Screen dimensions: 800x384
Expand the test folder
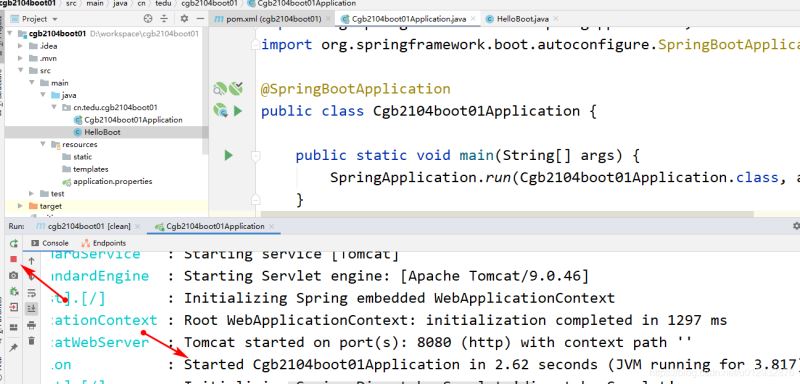coord(32,194)
